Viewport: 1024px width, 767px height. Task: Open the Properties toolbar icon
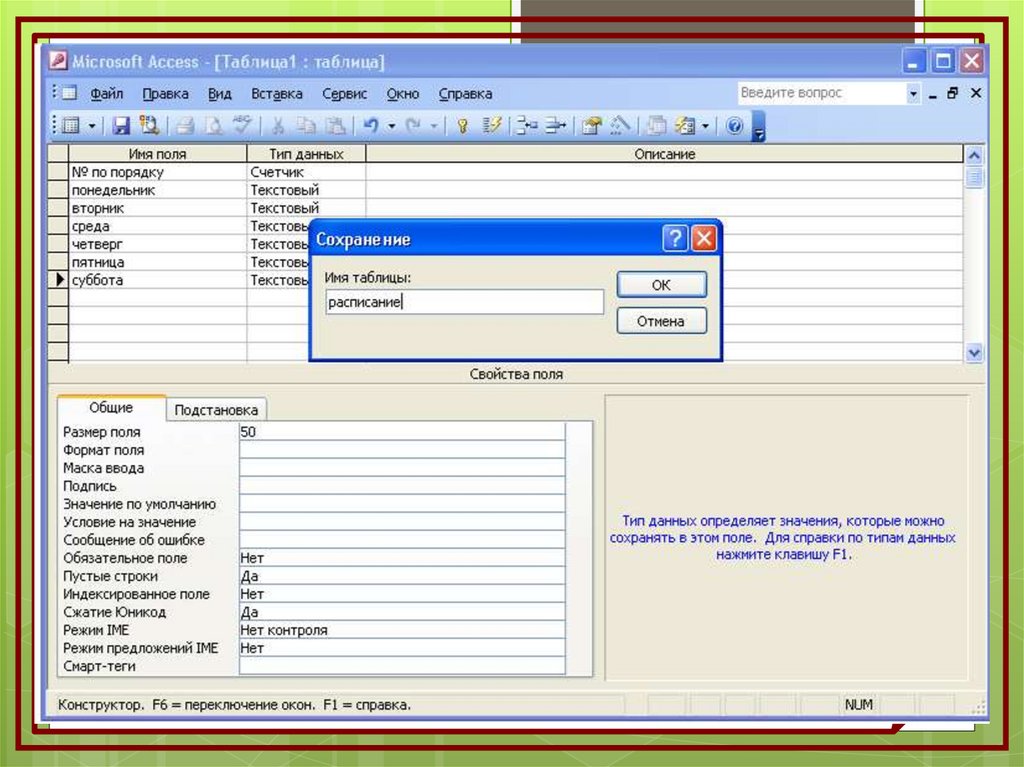591,126
